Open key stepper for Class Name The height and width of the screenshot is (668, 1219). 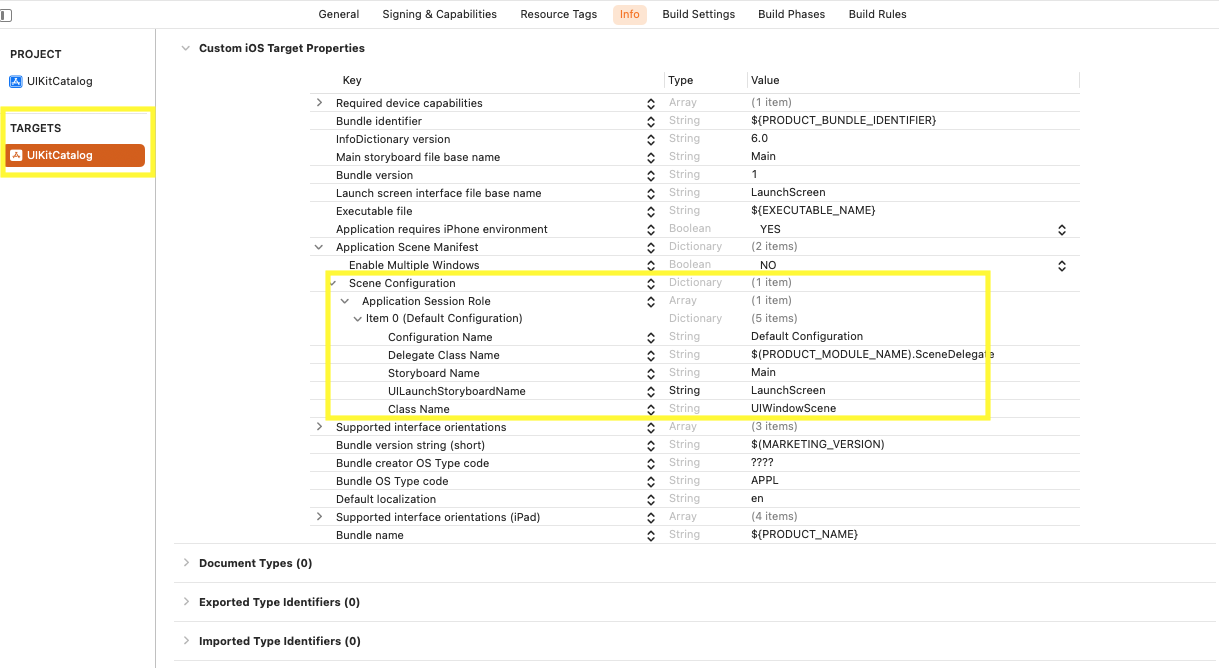pos(651,409)
